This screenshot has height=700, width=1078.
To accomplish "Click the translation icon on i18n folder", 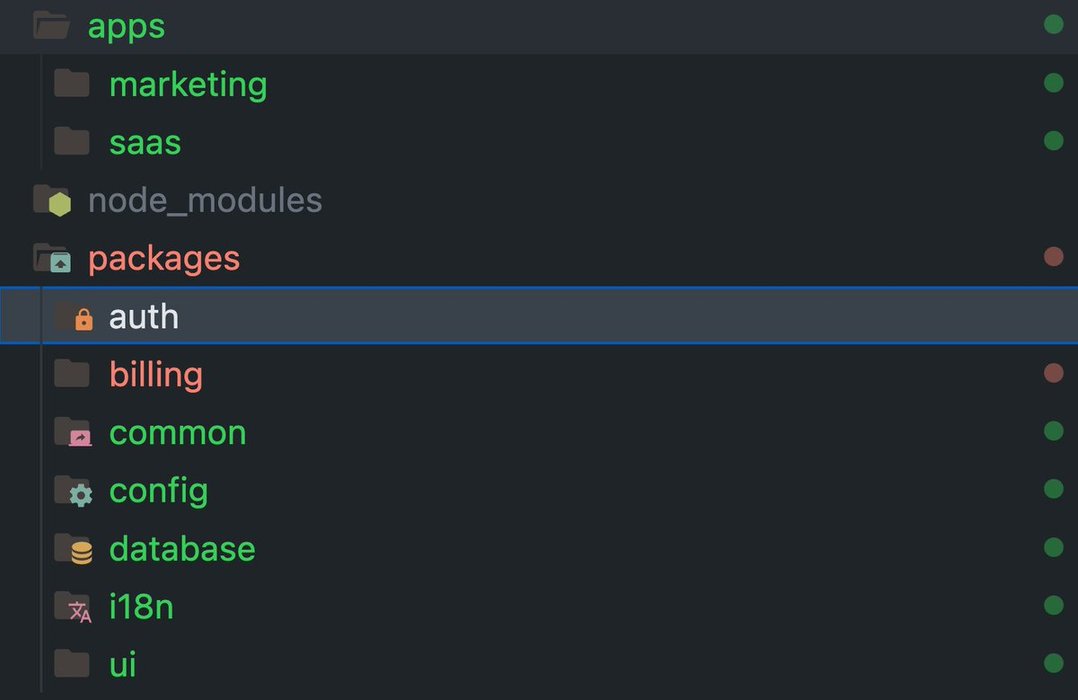I will [80, 611].
